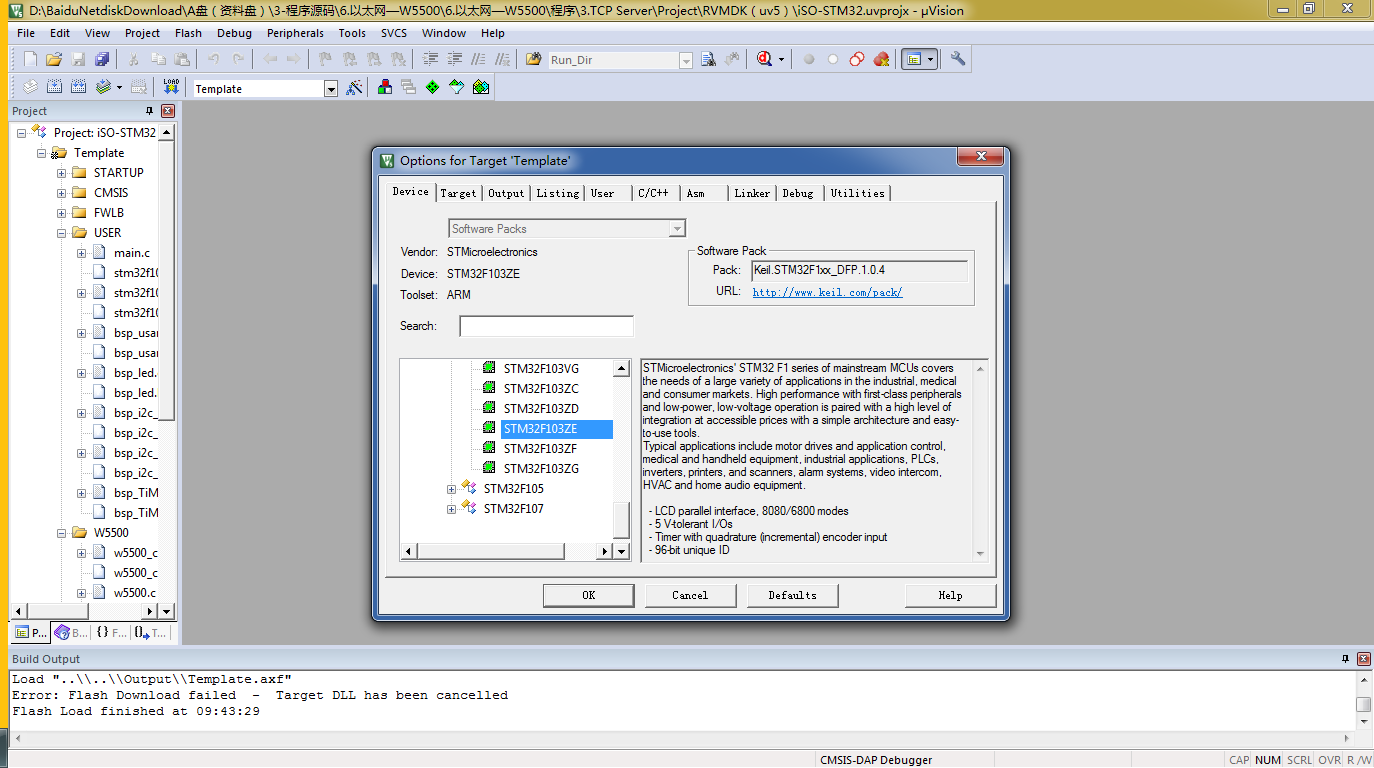Click the Manage Run-Time Environment green icon

[x=432, y=88]
